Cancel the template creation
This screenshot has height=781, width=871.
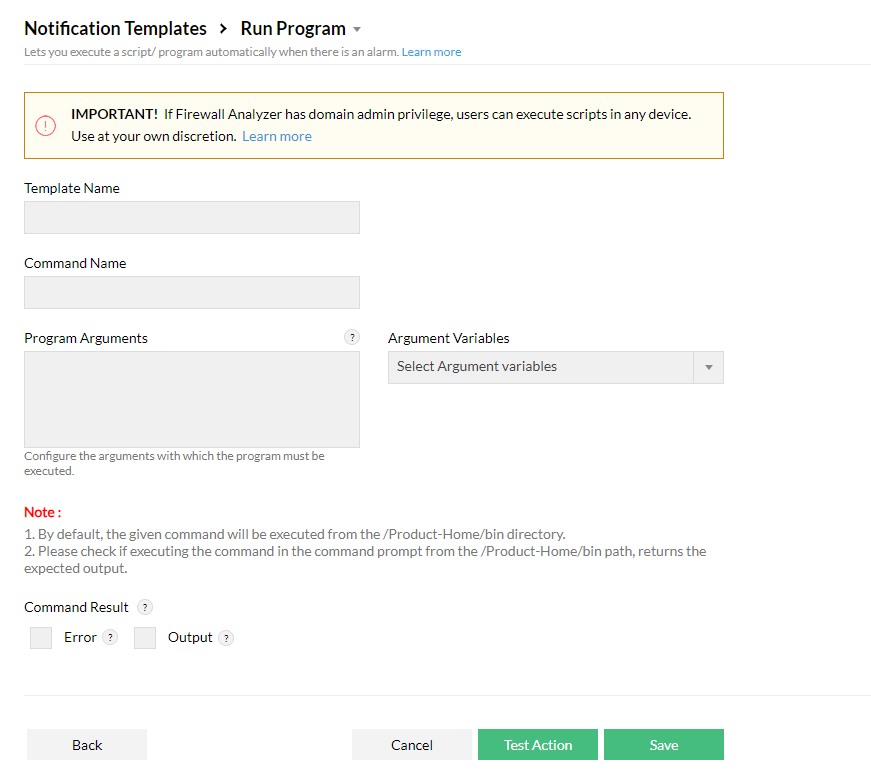[x=411, y=744]
